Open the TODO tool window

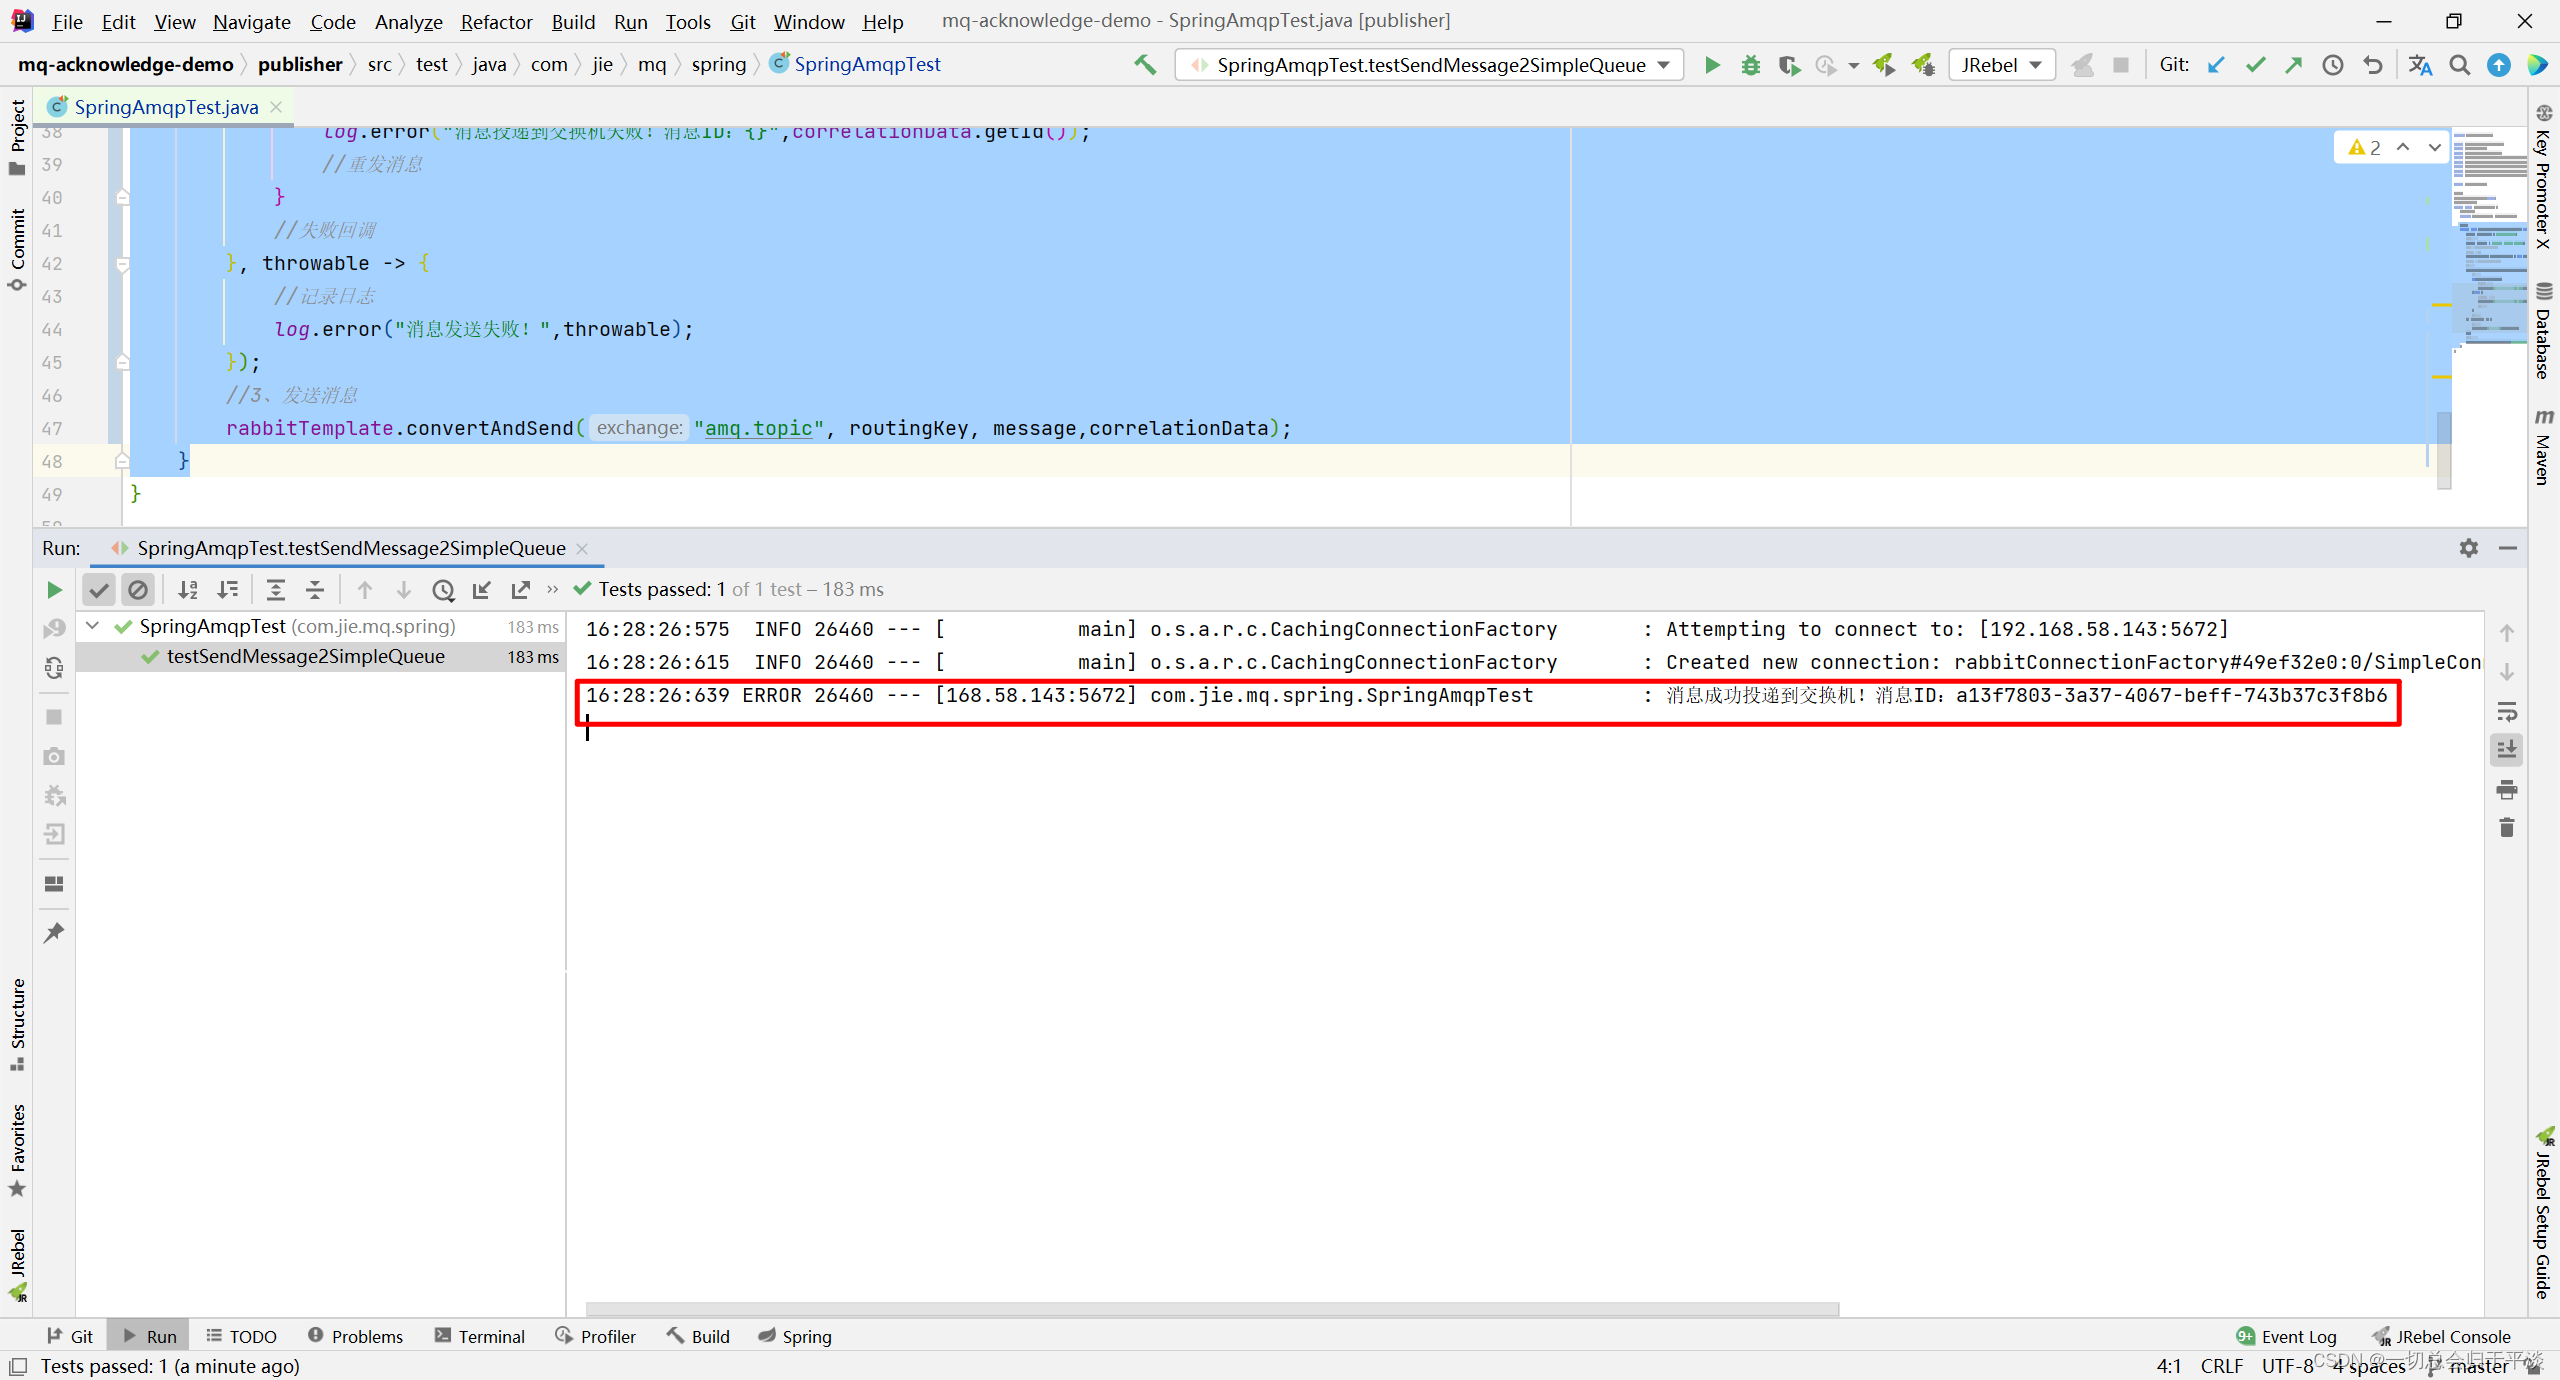(241, 1336)
